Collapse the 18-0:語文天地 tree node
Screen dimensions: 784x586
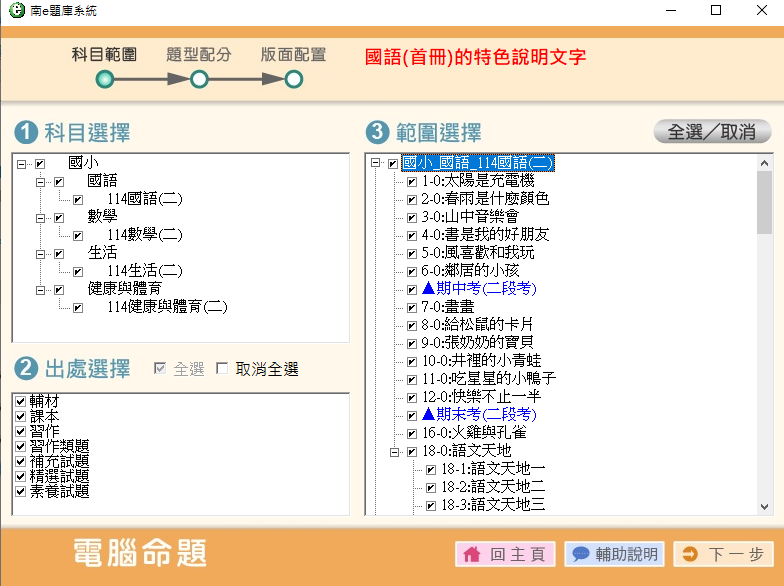[395, 452]
